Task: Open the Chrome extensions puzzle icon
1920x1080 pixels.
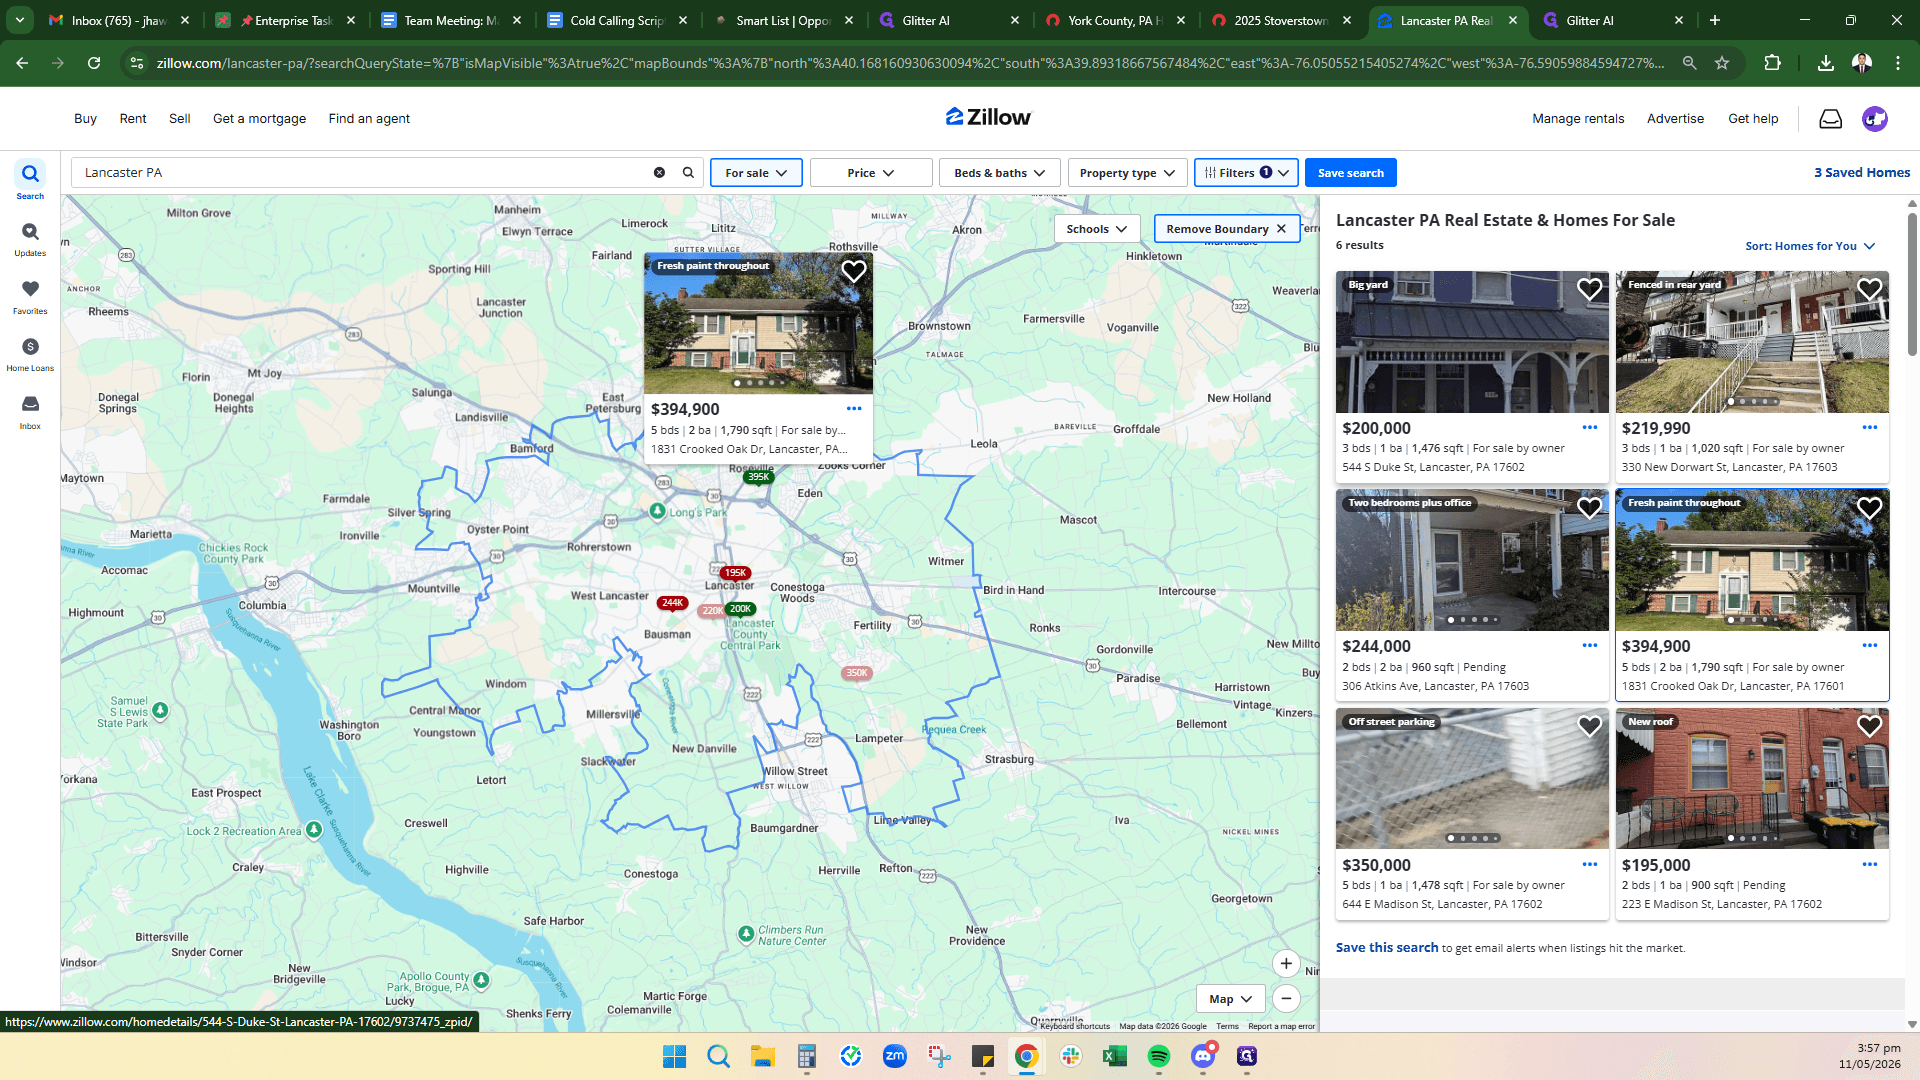Action: pyautogui.click(x=1772, y=63)
